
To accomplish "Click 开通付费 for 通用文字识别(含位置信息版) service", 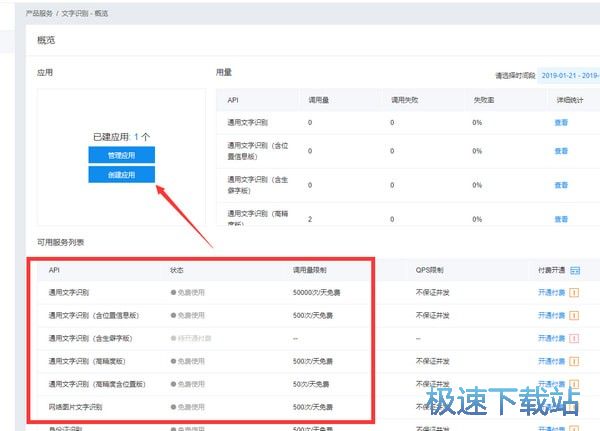I will click(x=552, y=316).
